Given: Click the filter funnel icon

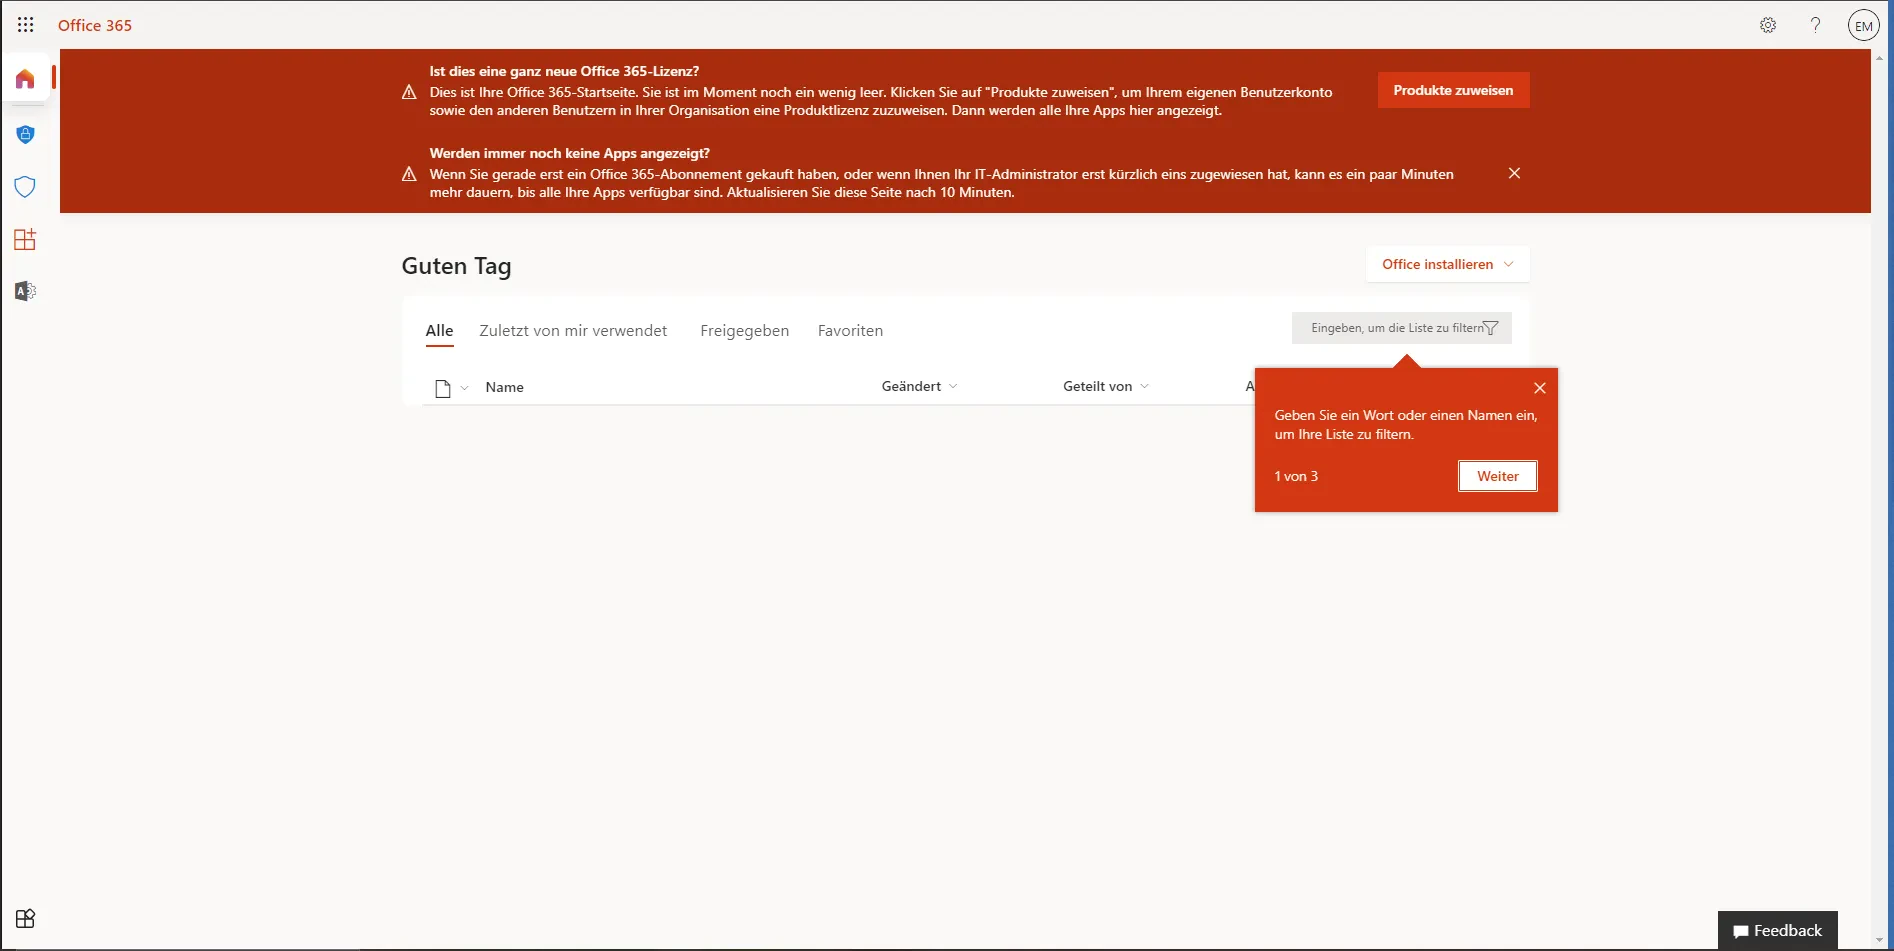Looking at the screenshot, I should pyautogui.click(x=1490, y=328).
